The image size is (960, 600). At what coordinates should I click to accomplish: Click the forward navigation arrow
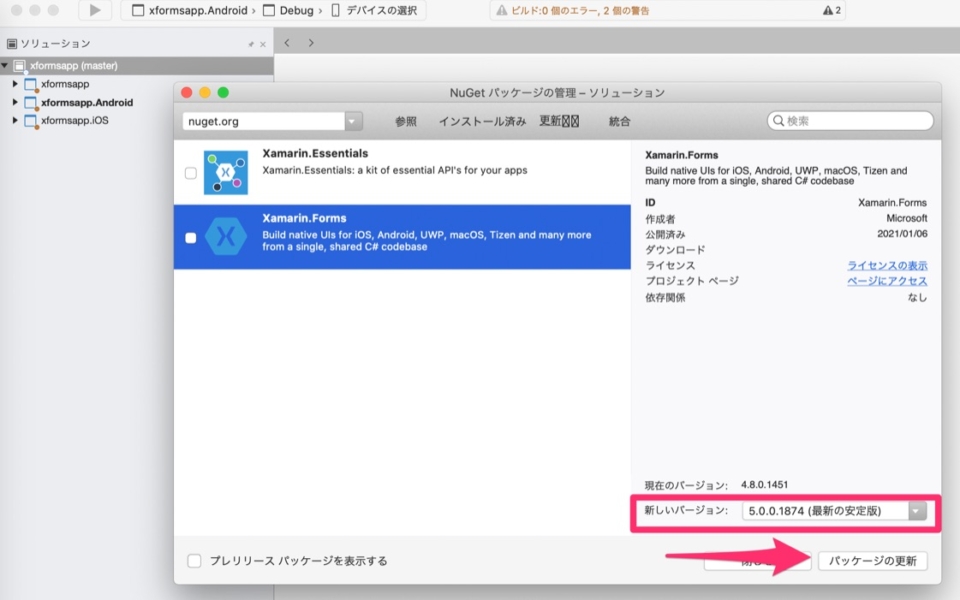point(311,43)
